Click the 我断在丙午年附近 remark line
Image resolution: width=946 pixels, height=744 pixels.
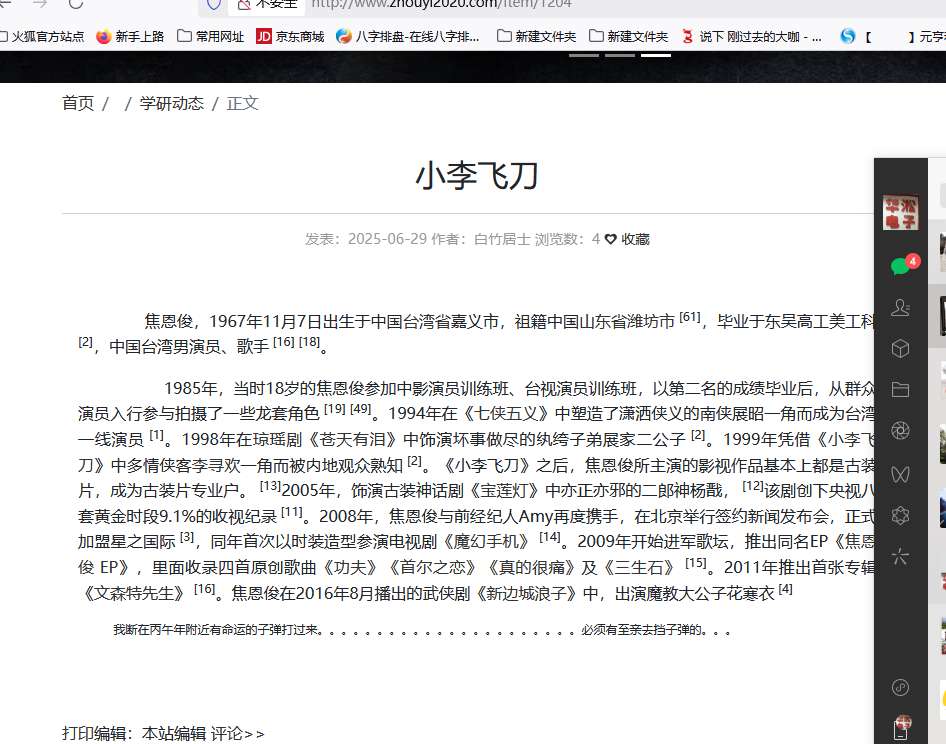pyautogui.click(x=421, y=630)
